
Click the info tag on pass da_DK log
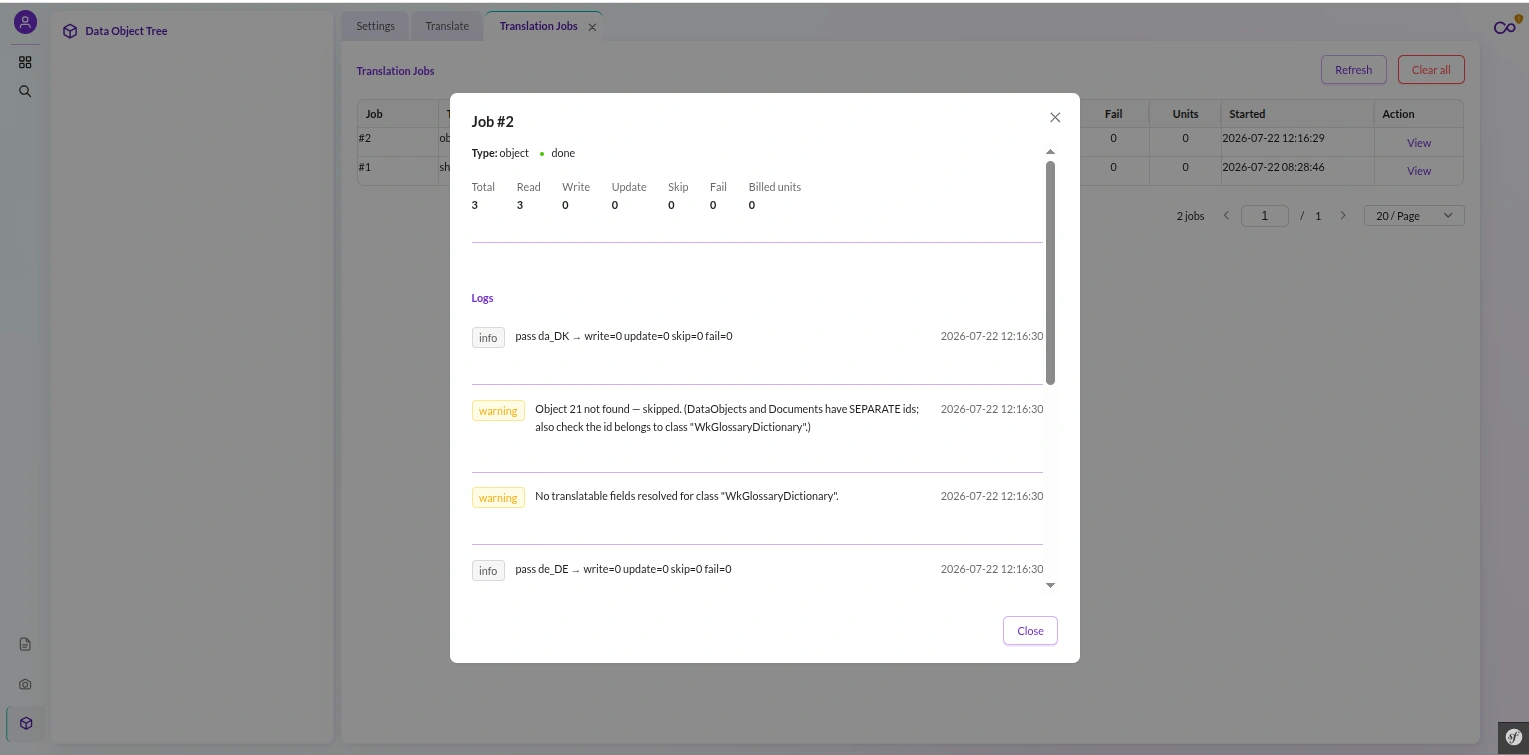pos(488,338)
